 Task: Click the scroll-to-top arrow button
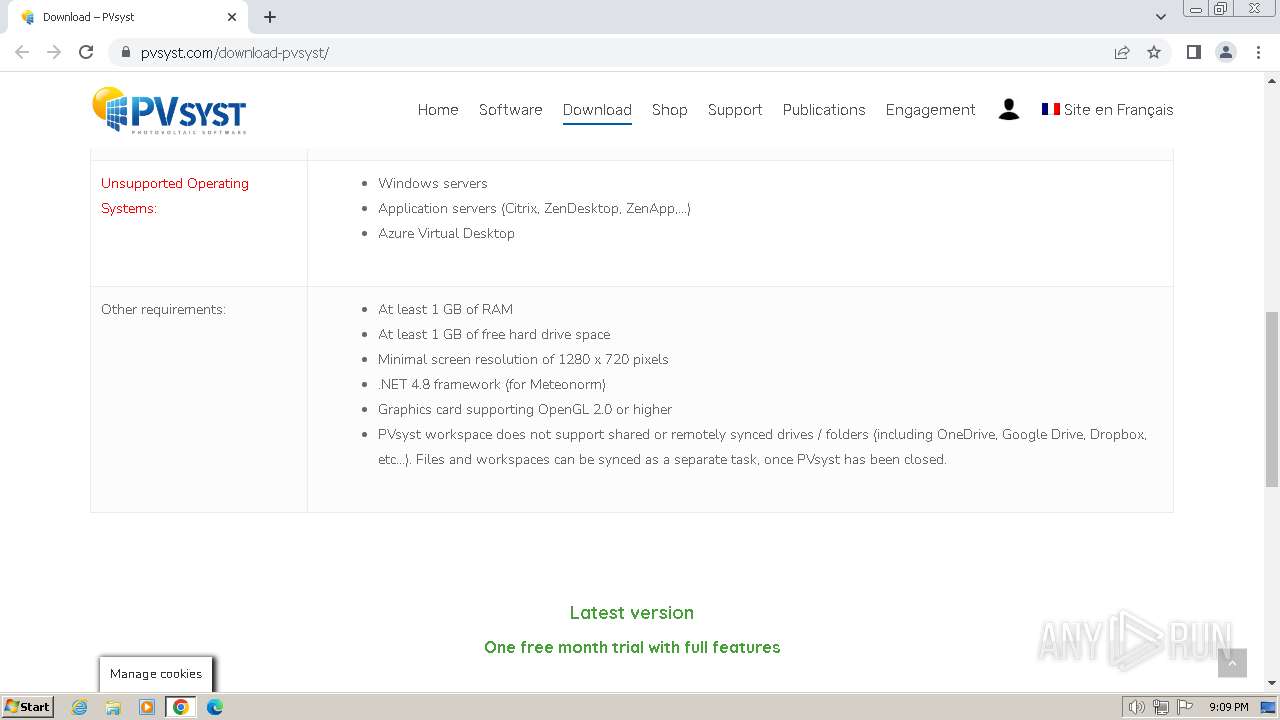[x=1232, y=663]
